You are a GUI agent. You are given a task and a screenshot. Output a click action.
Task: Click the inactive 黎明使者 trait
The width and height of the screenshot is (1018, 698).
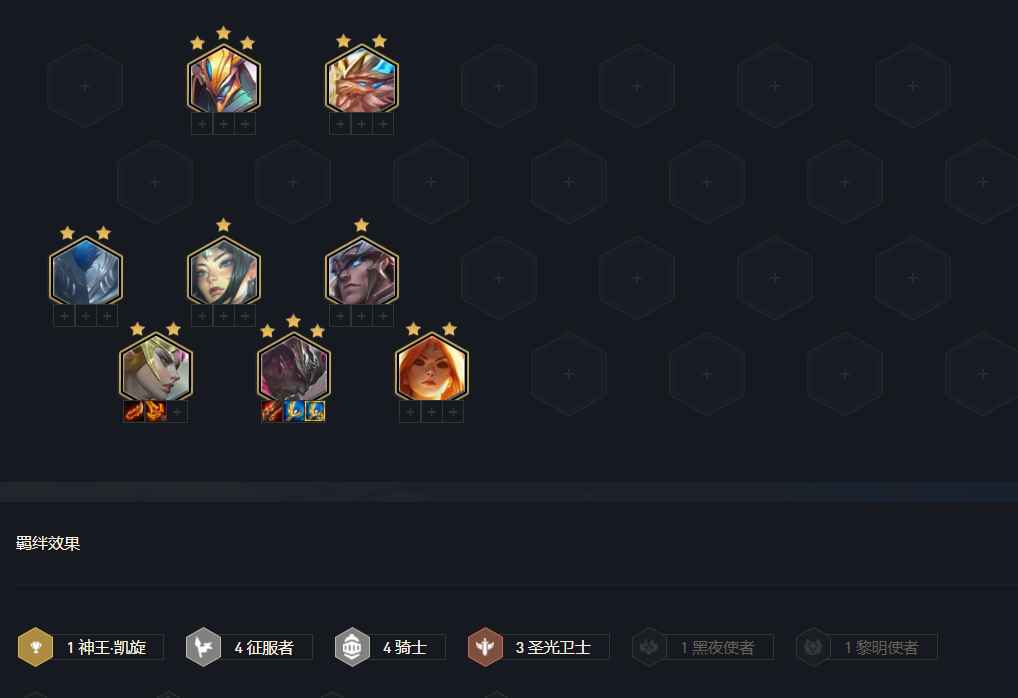point(867,647)
